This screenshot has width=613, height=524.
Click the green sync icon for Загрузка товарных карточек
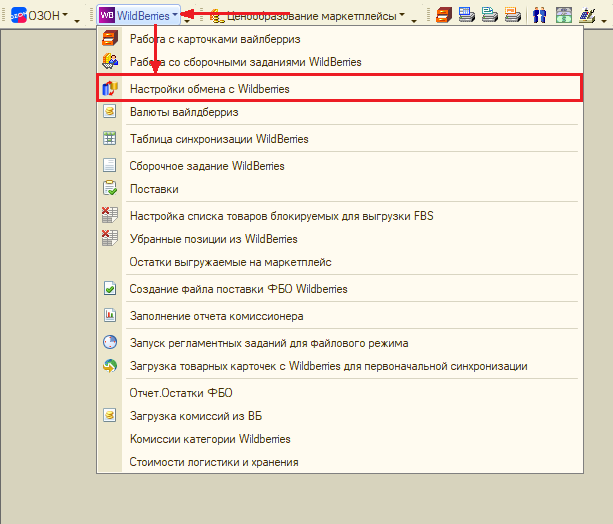tap(110, 366)
